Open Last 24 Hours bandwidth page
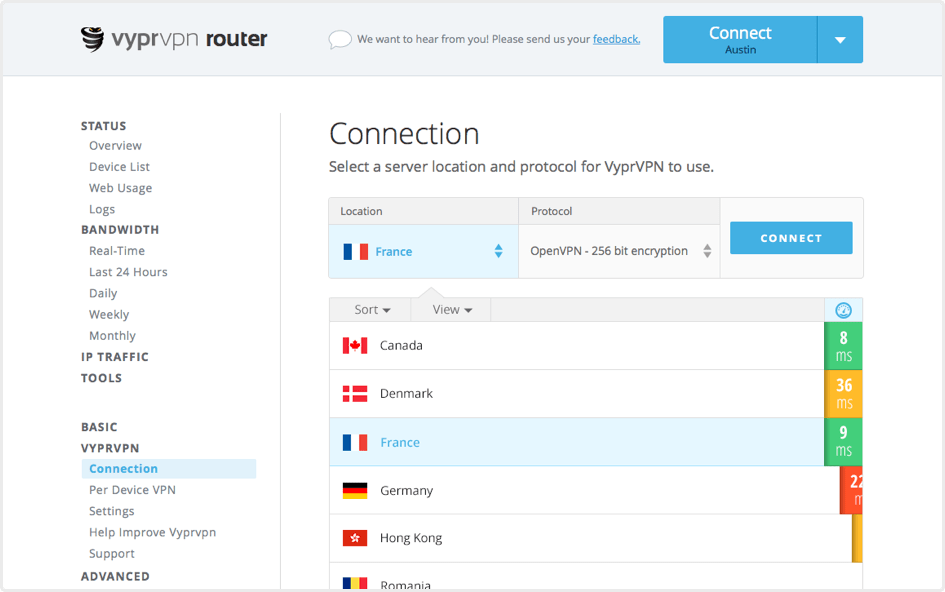The image size is (945, 592). tap(128, 272)
